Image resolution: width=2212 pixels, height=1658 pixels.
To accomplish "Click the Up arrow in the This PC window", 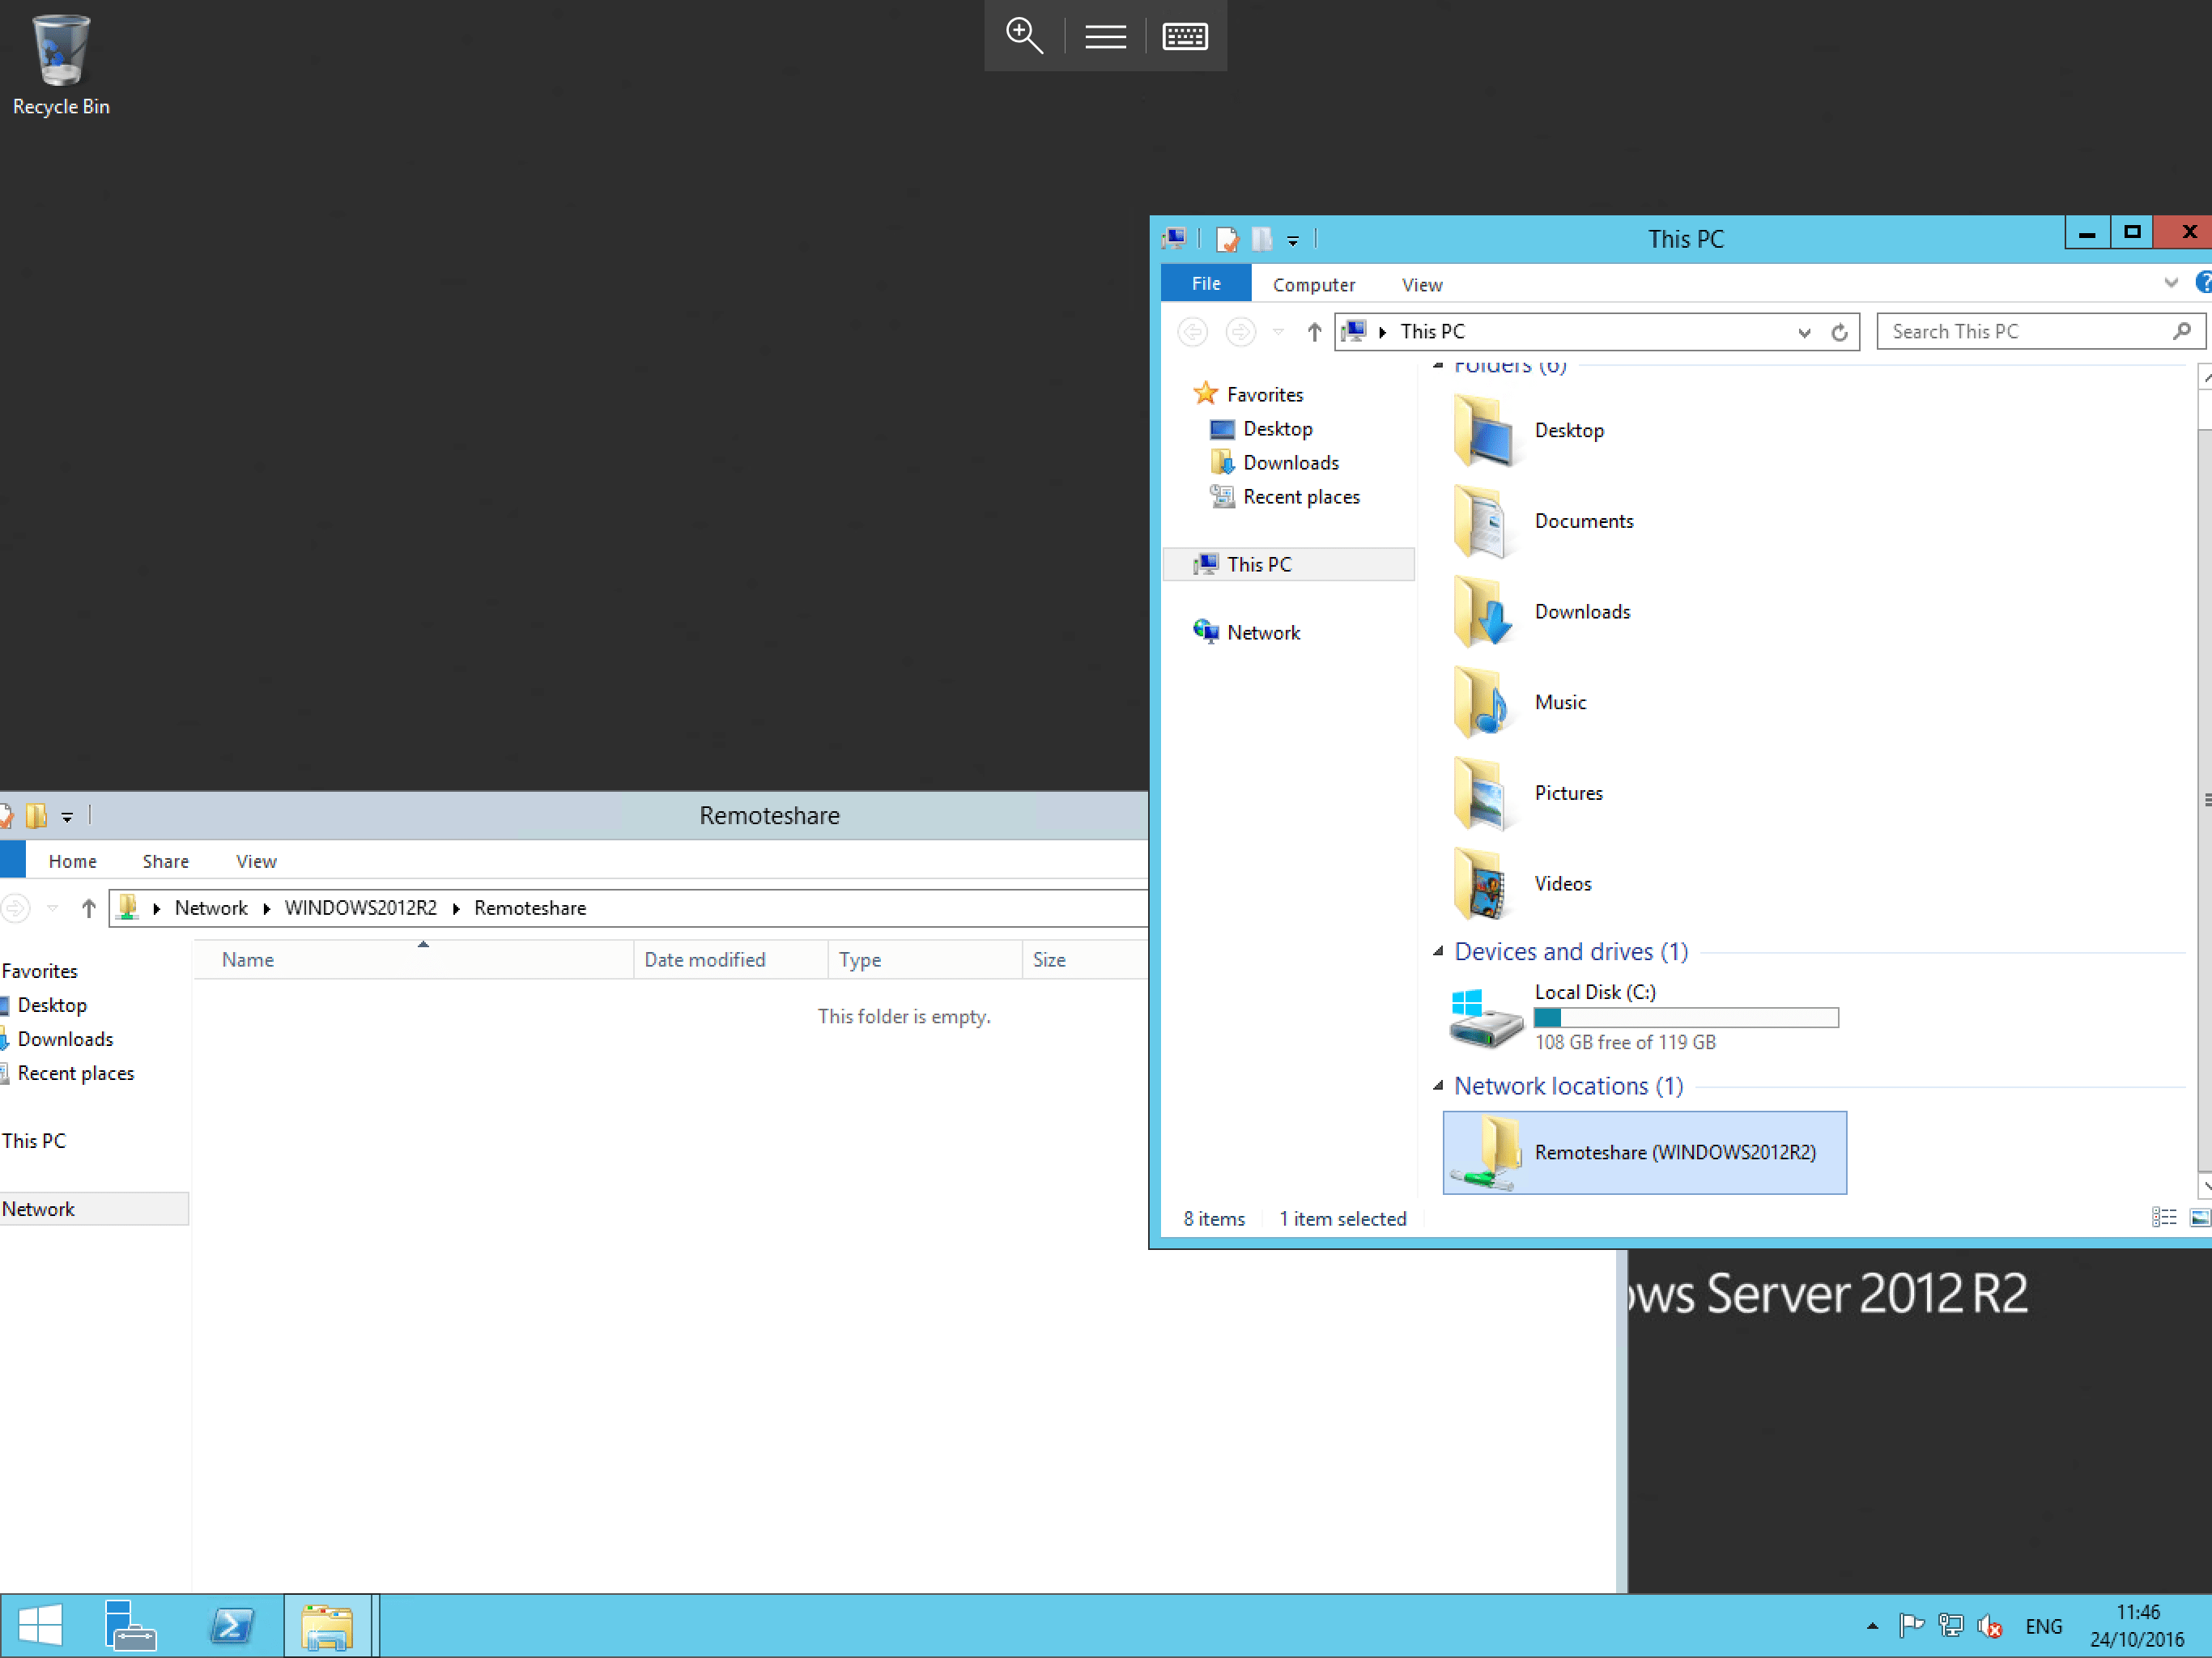I will point(1314,332).
